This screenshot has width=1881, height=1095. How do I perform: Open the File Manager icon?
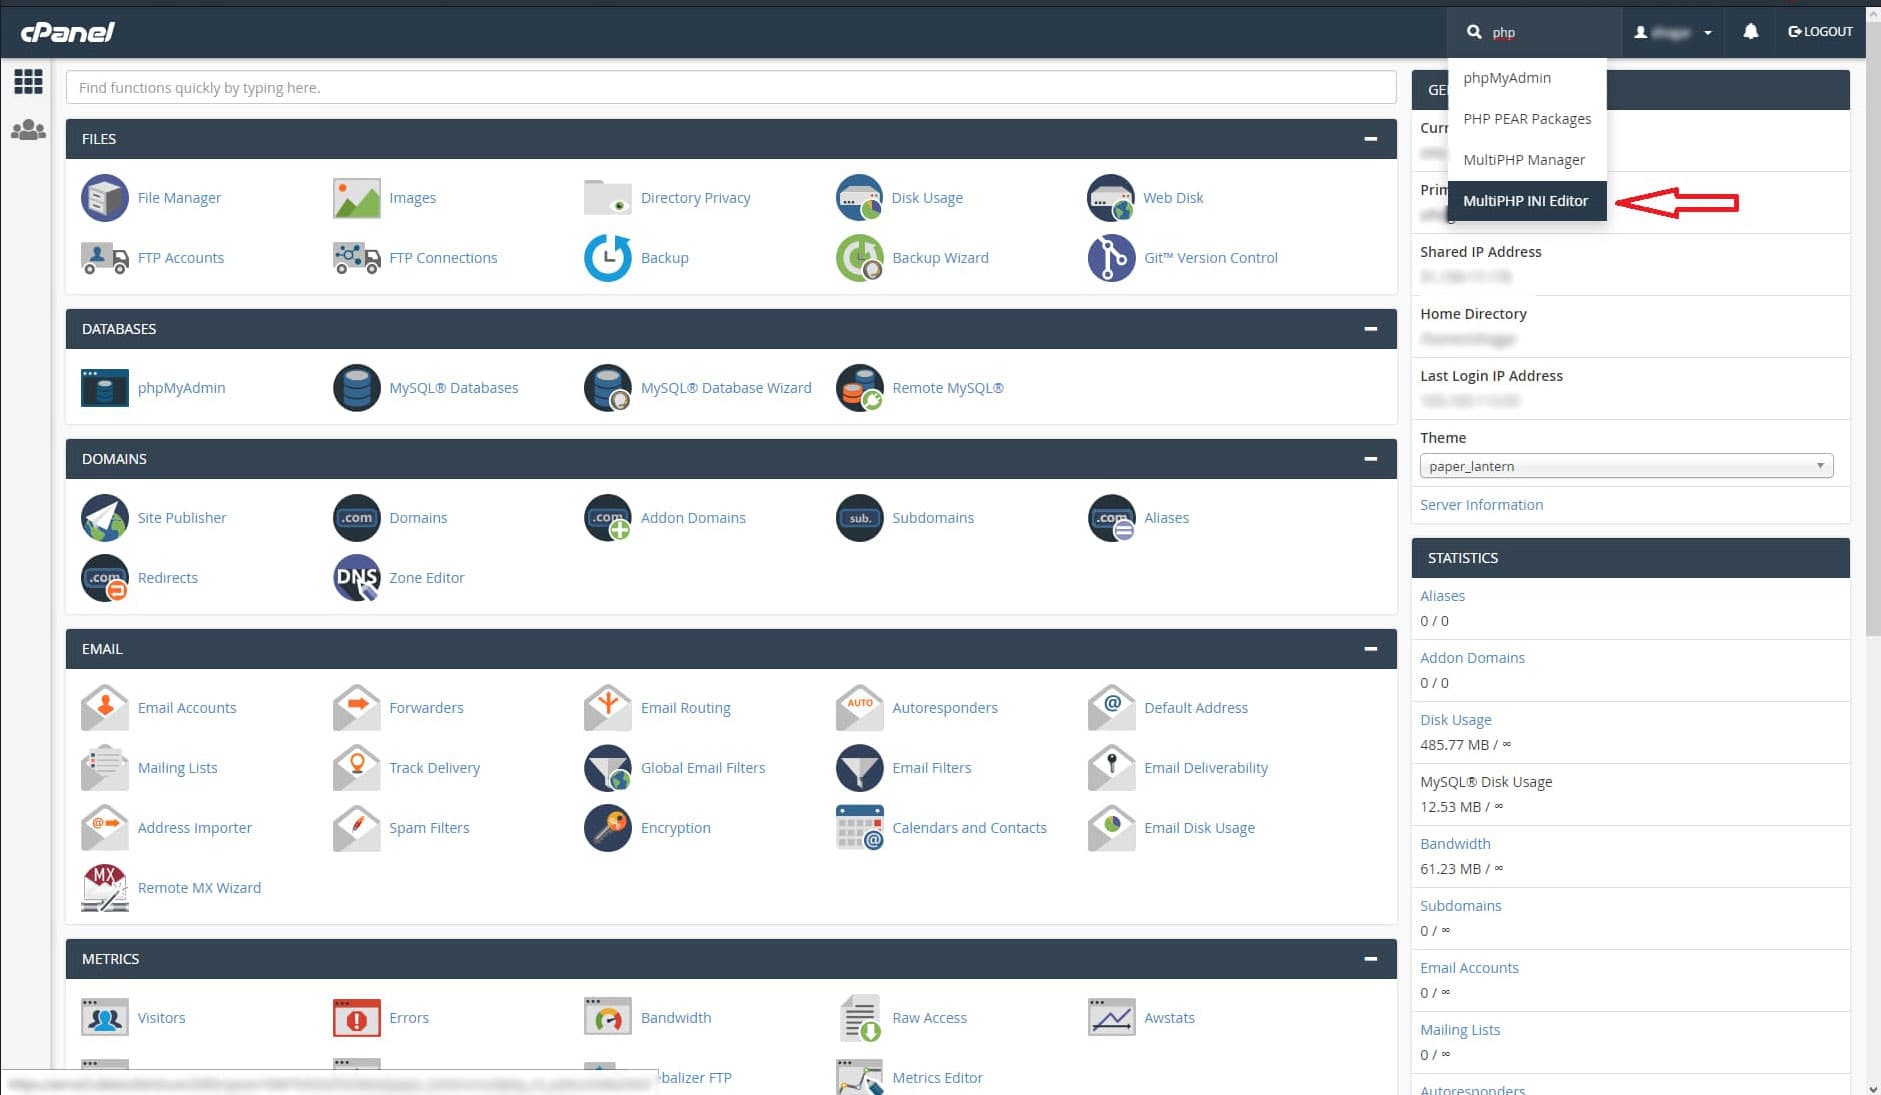pos(104,198)
